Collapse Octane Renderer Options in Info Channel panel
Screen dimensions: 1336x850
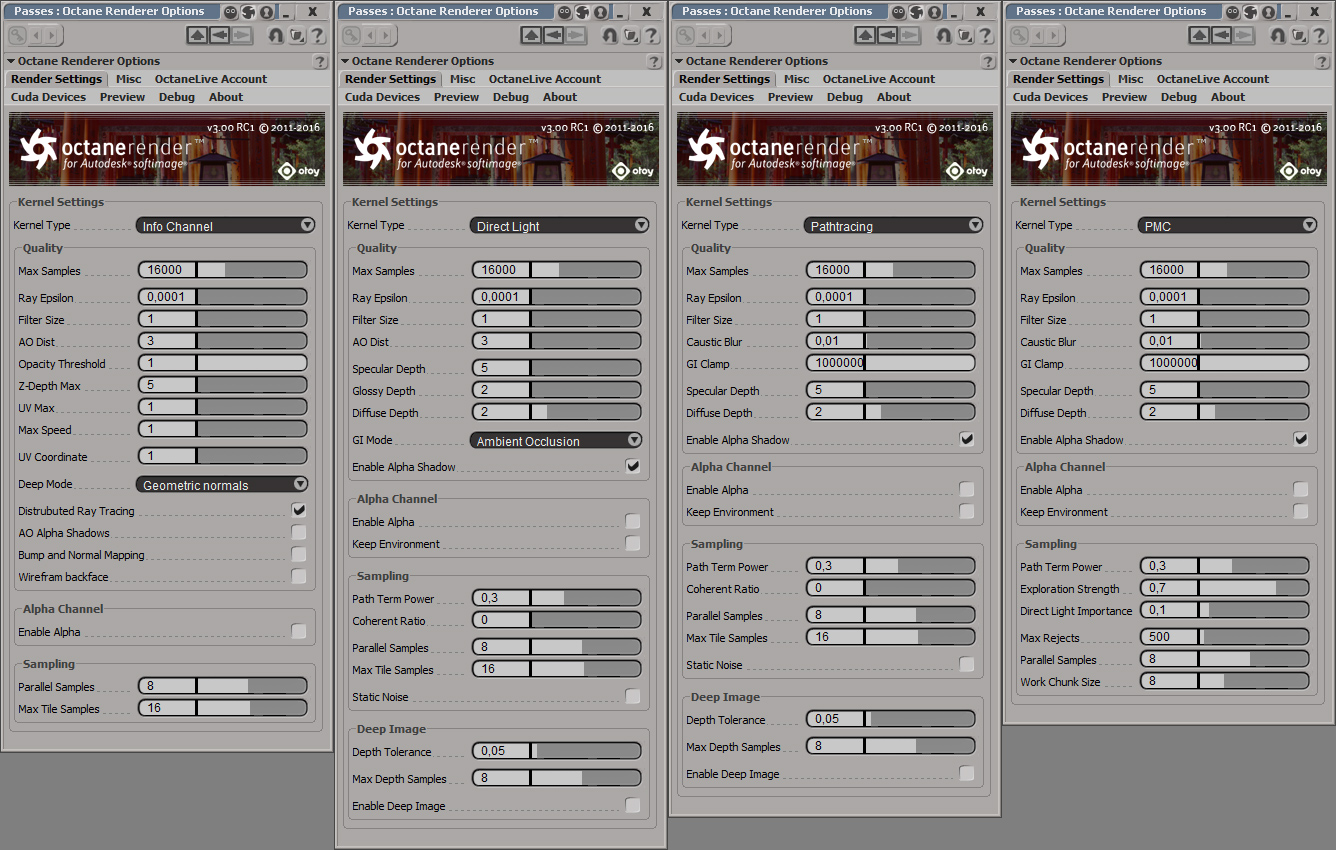[10, 61]
